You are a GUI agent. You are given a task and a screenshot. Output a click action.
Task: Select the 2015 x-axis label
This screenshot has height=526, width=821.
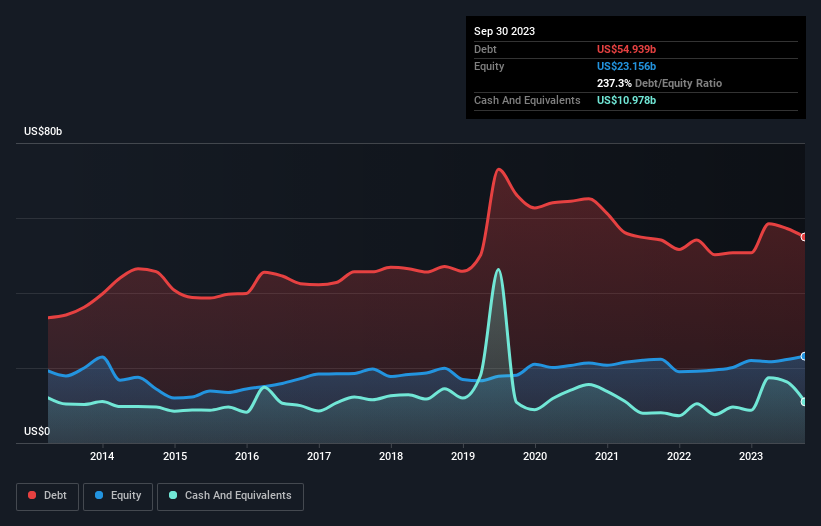(175, 456)
